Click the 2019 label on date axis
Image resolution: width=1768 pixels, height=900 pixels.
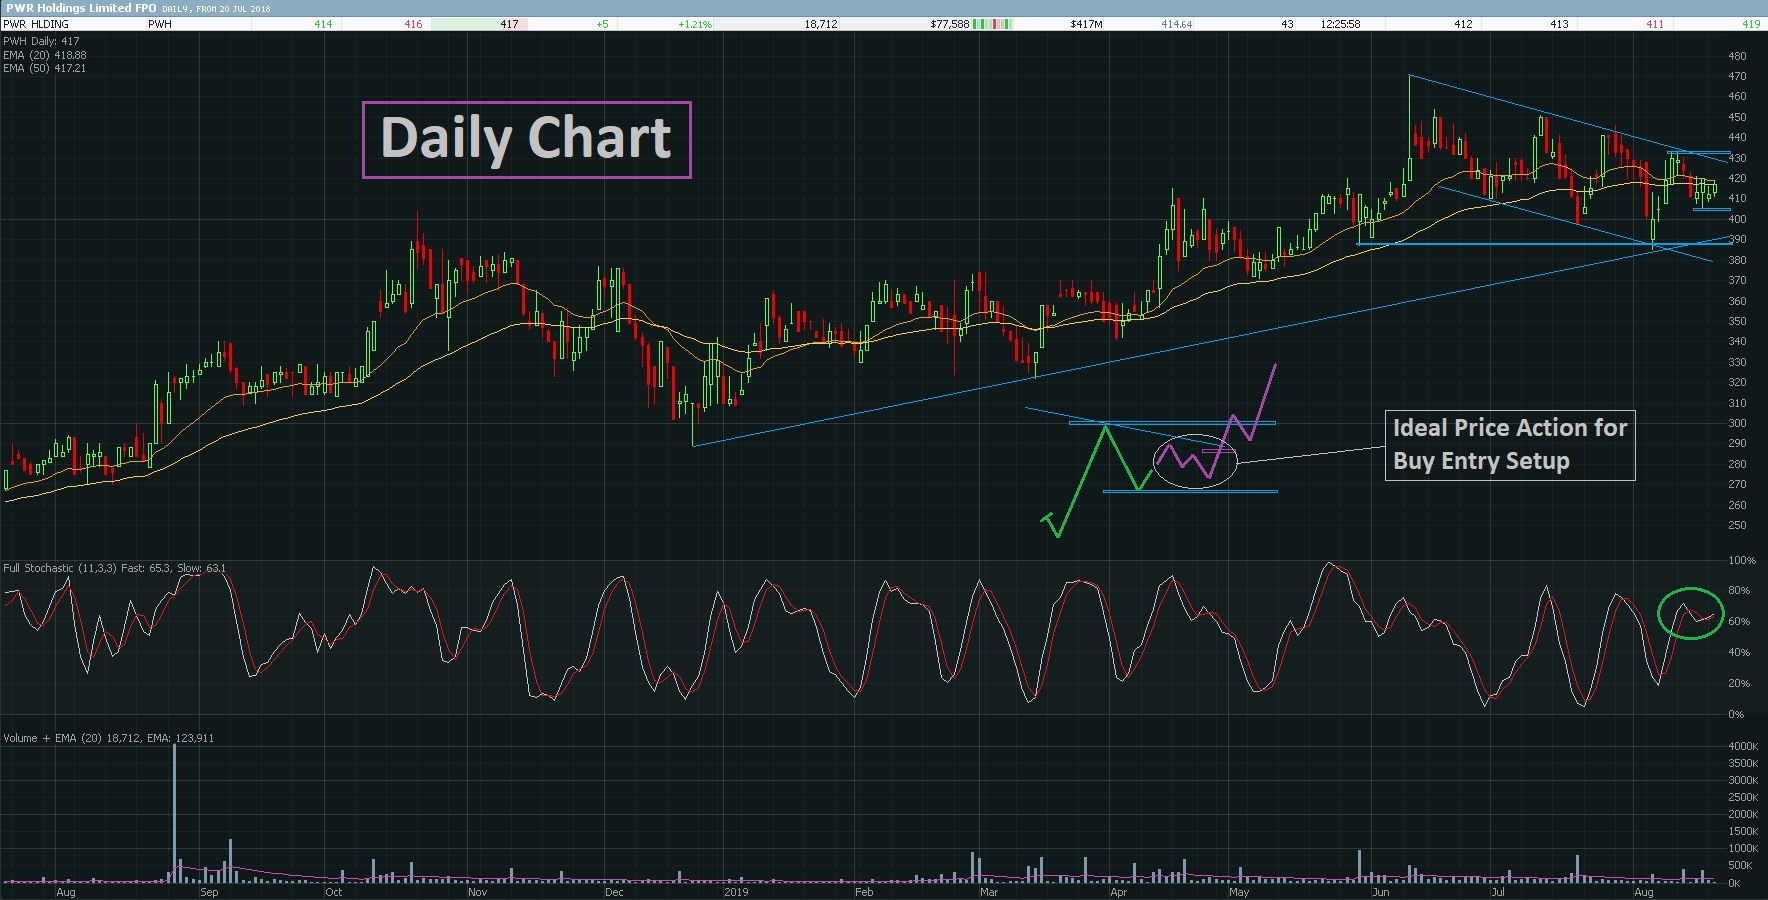pos(736,892)
